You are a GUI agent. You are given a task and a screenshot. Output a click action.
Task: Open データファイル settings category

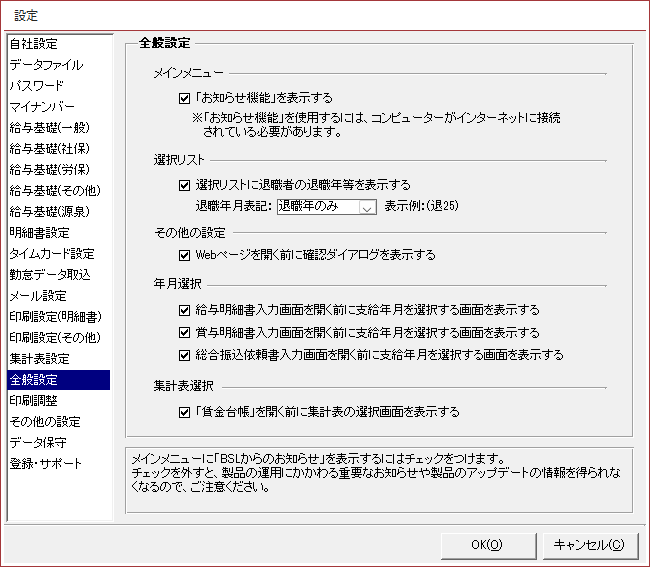tap(46, 65)
